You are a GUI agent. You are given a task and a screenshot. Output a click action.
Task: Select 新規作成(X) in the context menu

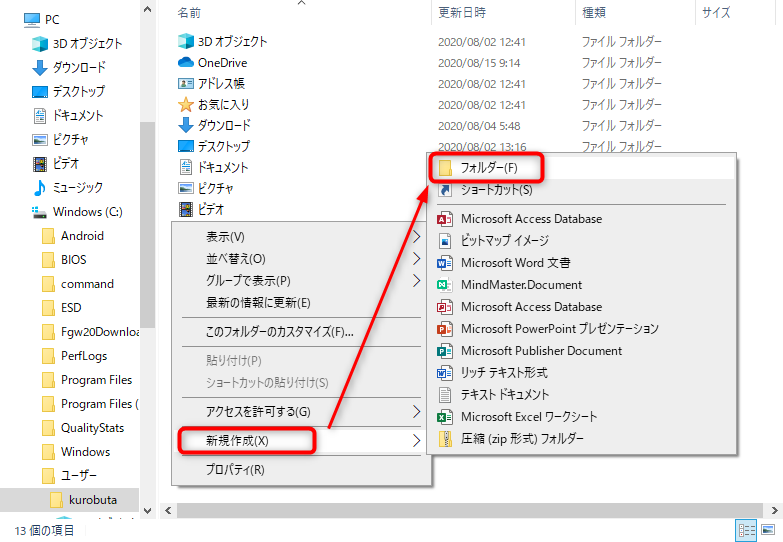(x=301, y=441)
